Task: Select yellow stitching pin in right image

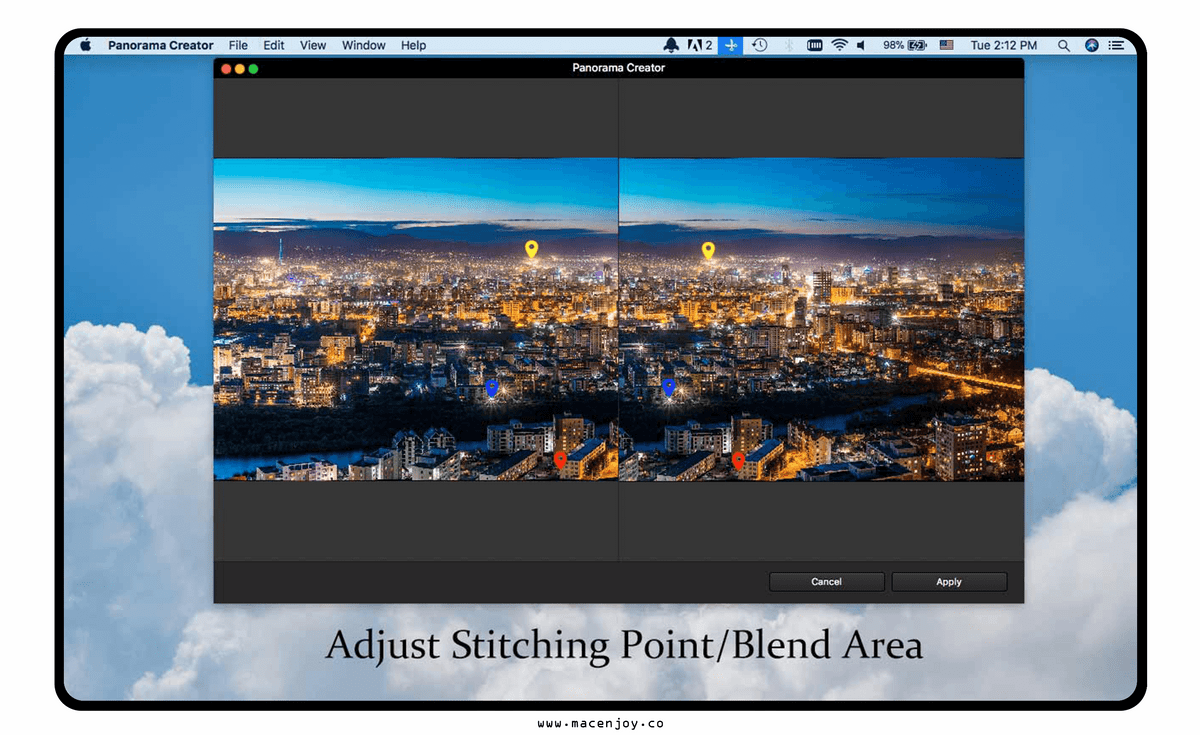Action: click(708, 250)
